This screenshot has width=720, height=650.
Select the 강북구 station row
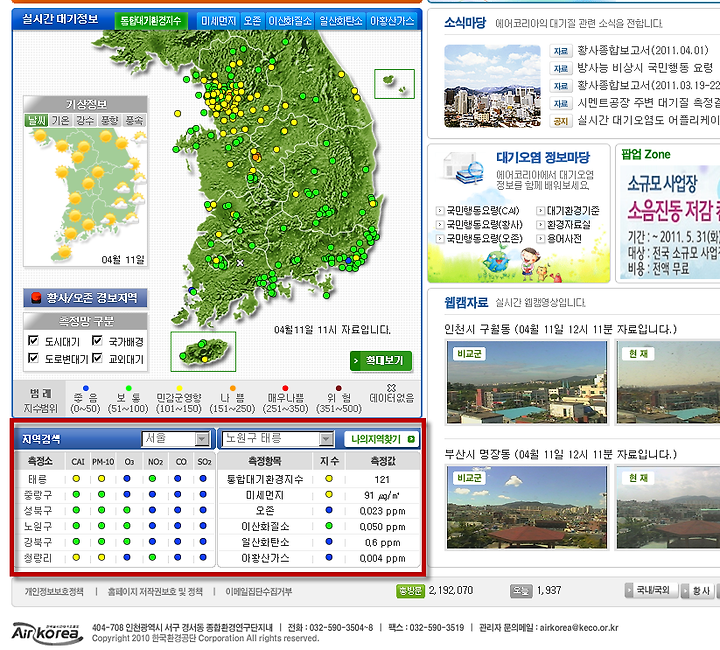tap(115, 542)
